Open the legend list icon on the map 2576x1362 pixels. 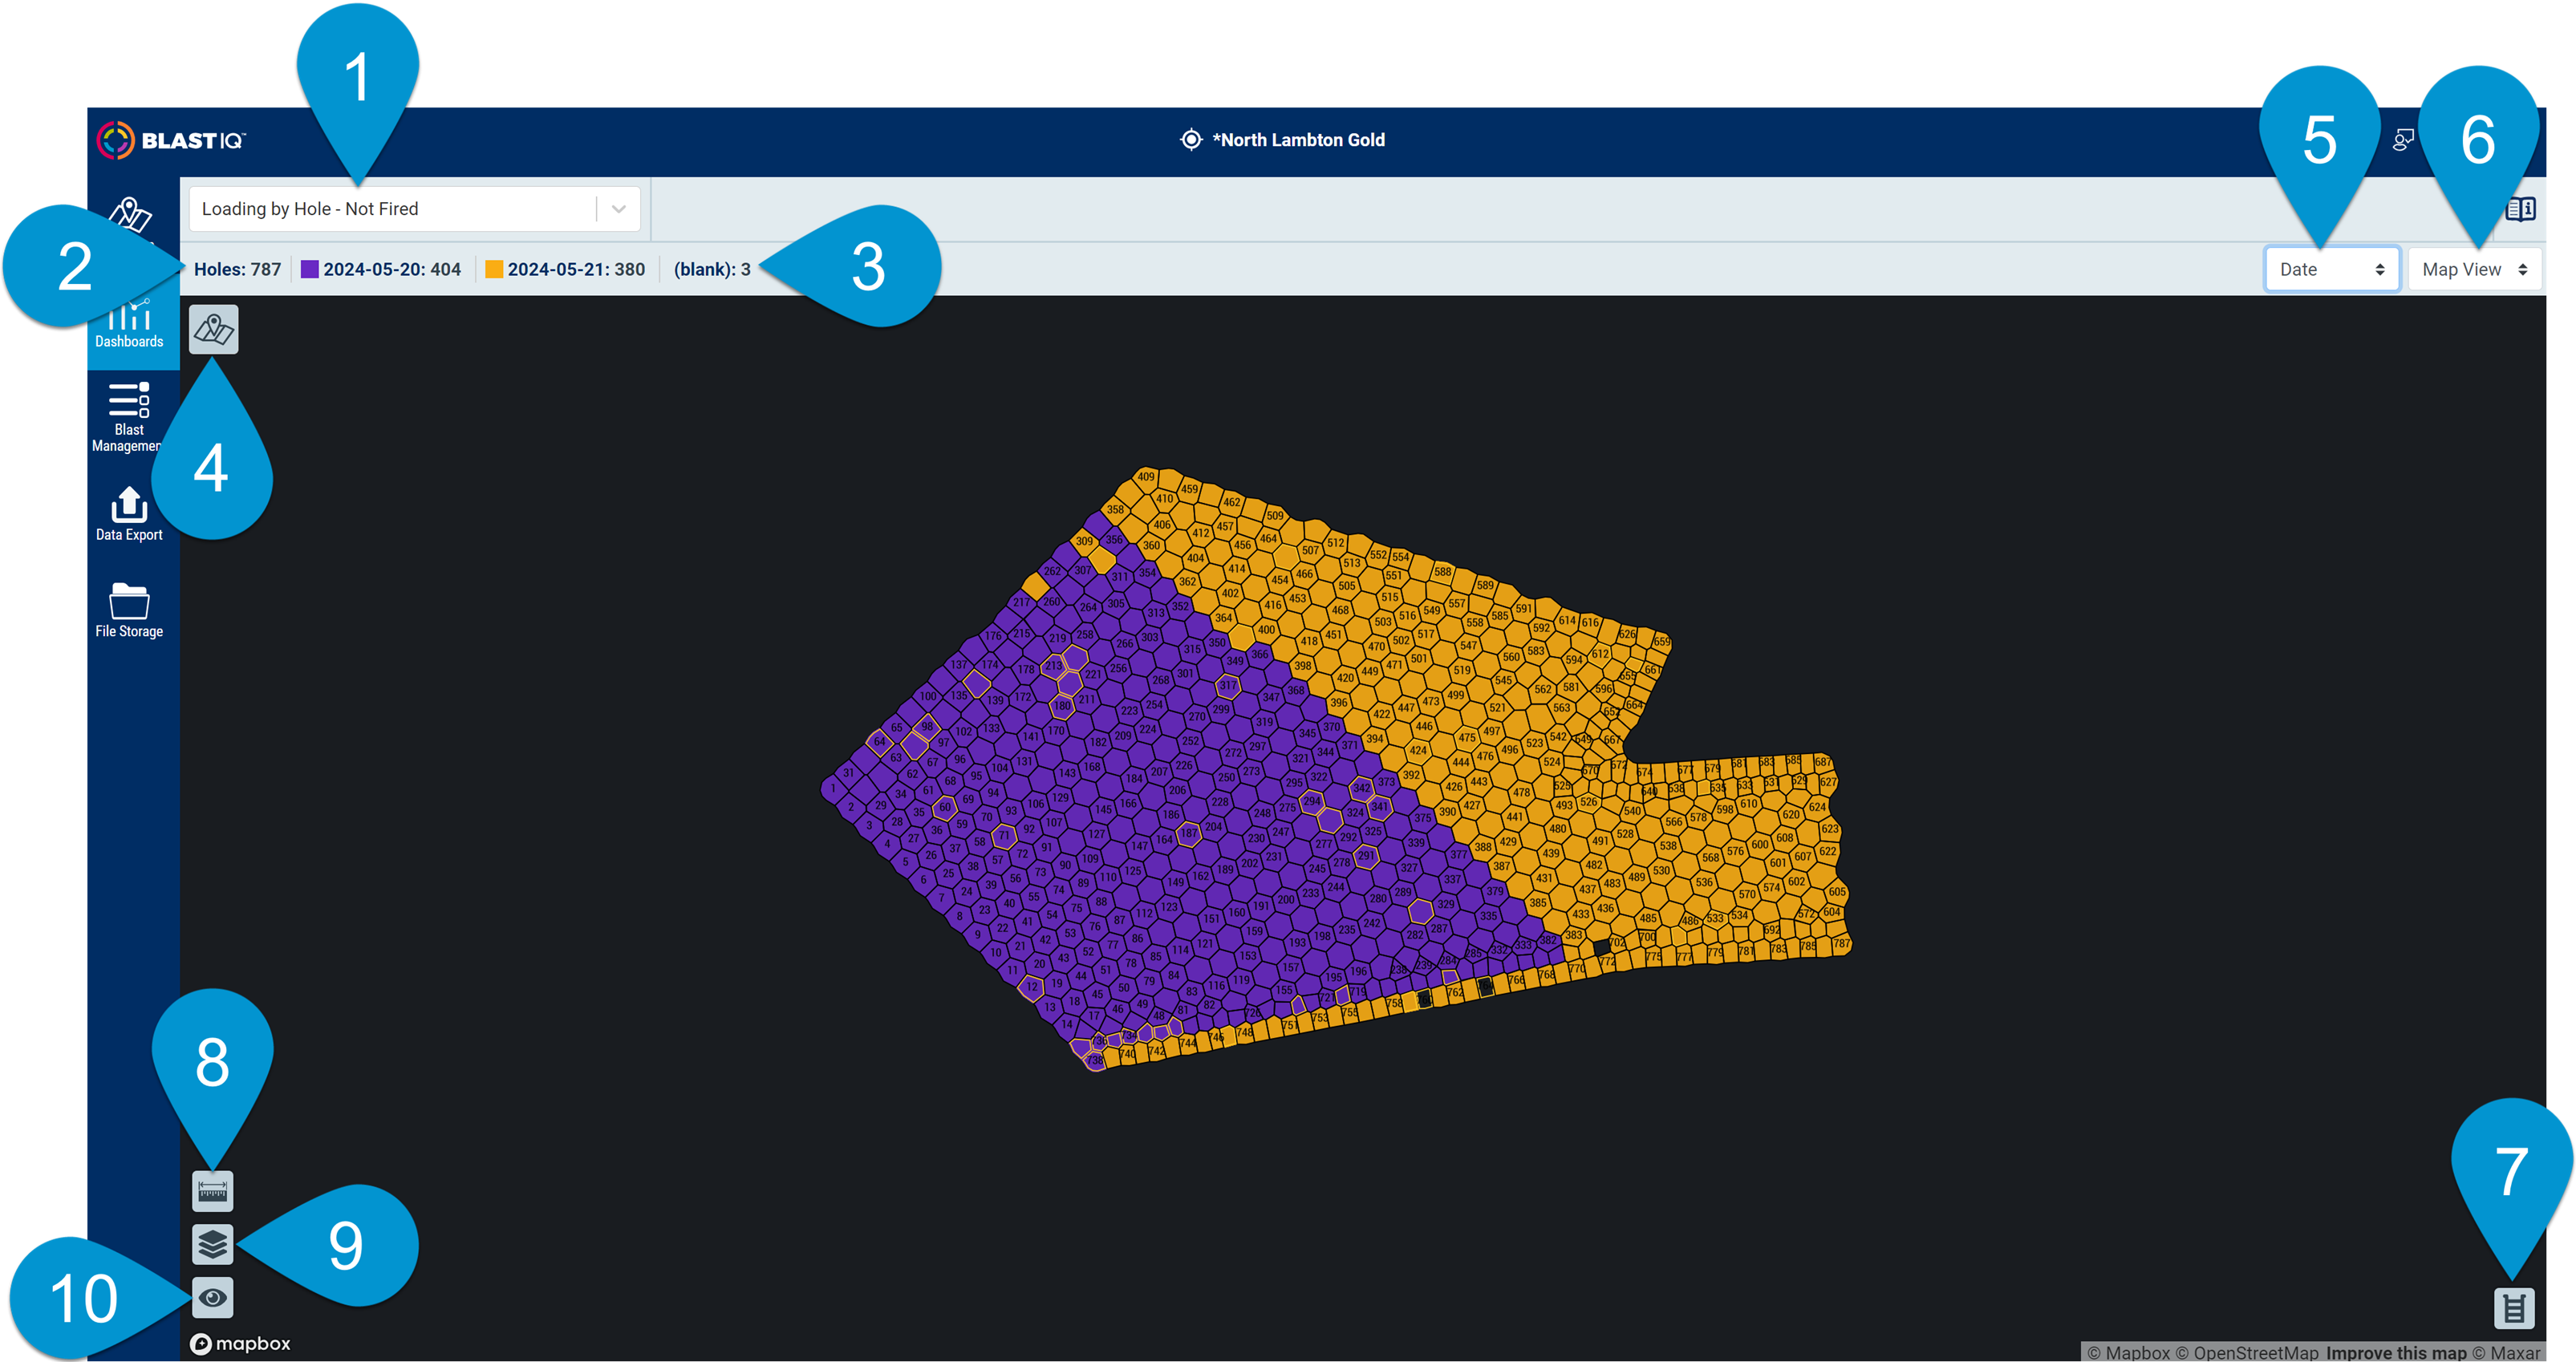tap(2514, 1308)
